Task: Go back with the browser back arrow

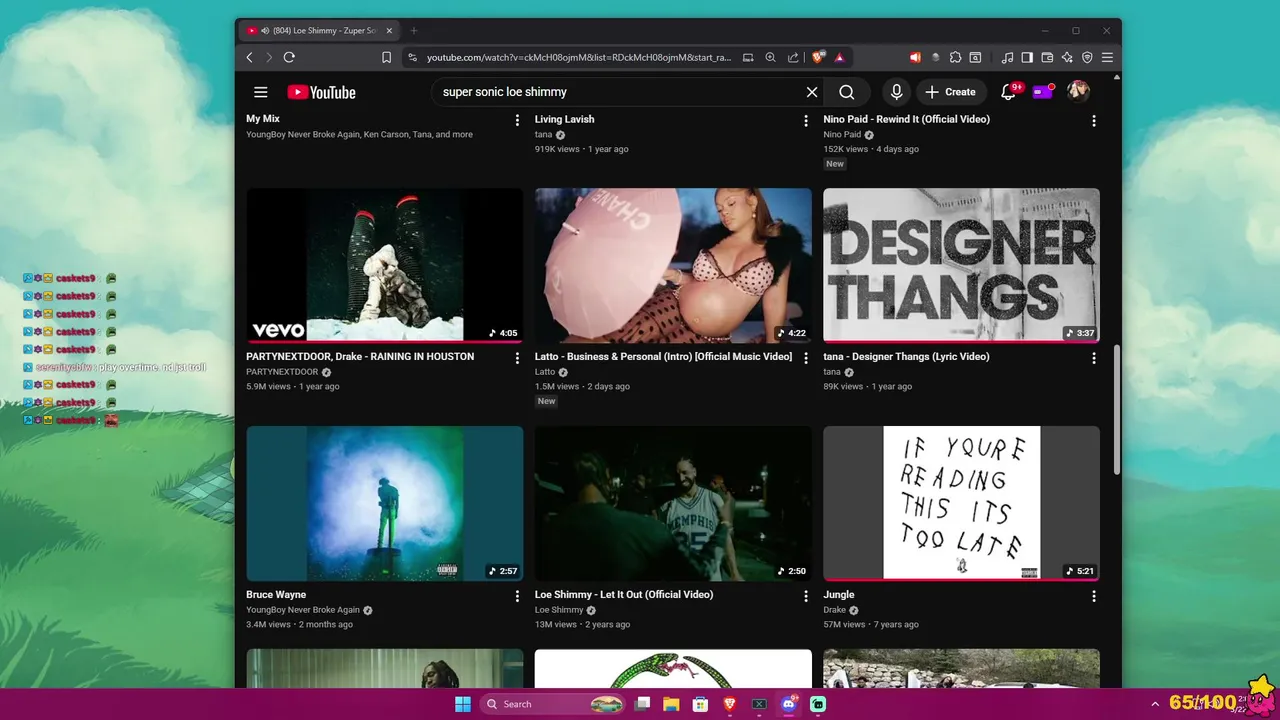Action: click(250, 58)
